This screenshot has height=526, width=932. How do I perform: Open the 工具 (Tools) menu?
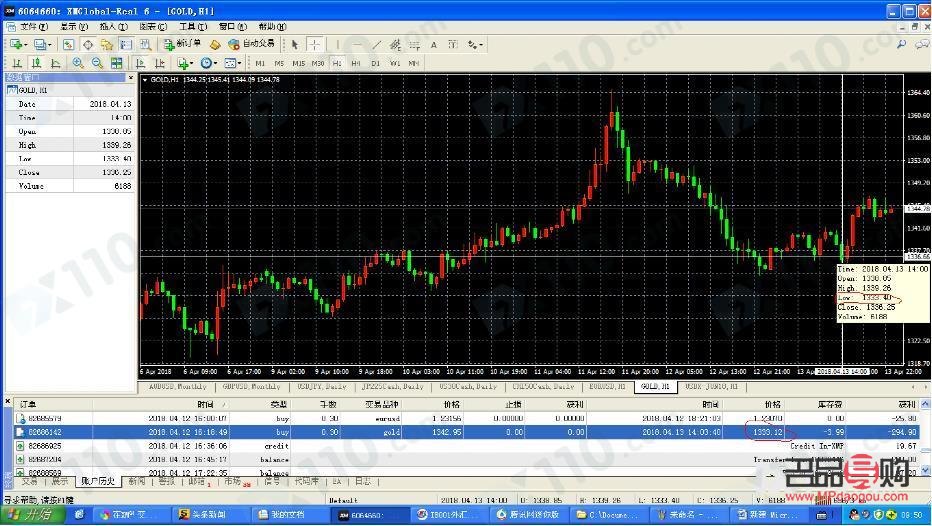pyautogui.click(x=187, y=26)
